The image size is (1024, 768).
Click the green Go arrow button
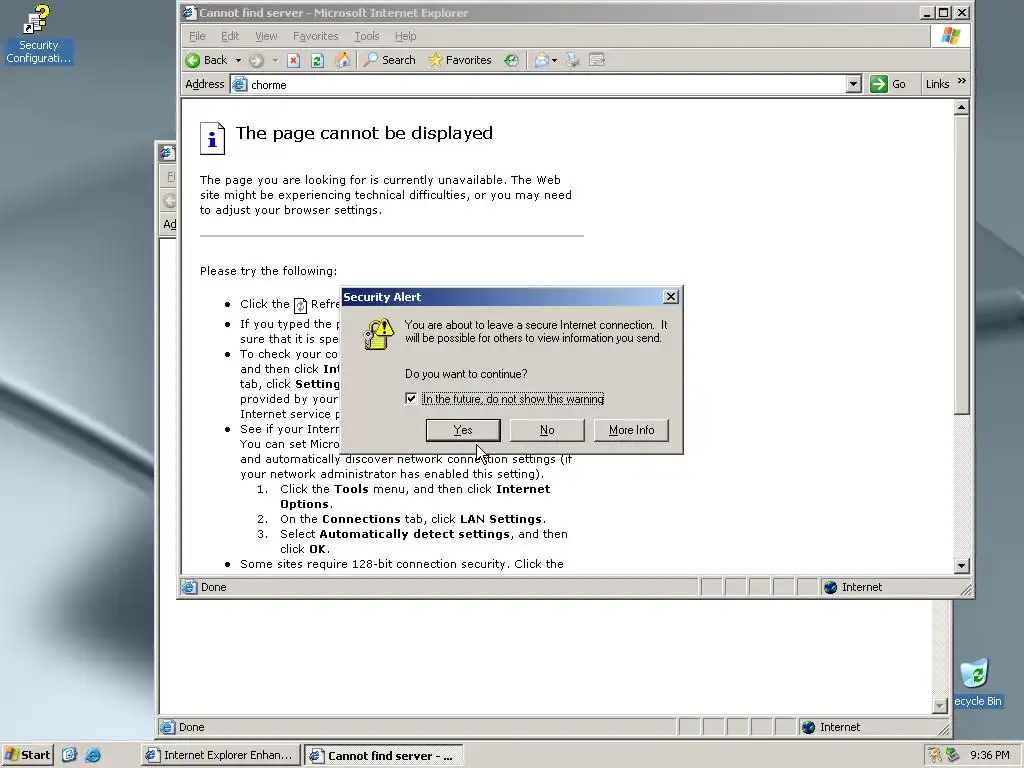tap(879, 84)
